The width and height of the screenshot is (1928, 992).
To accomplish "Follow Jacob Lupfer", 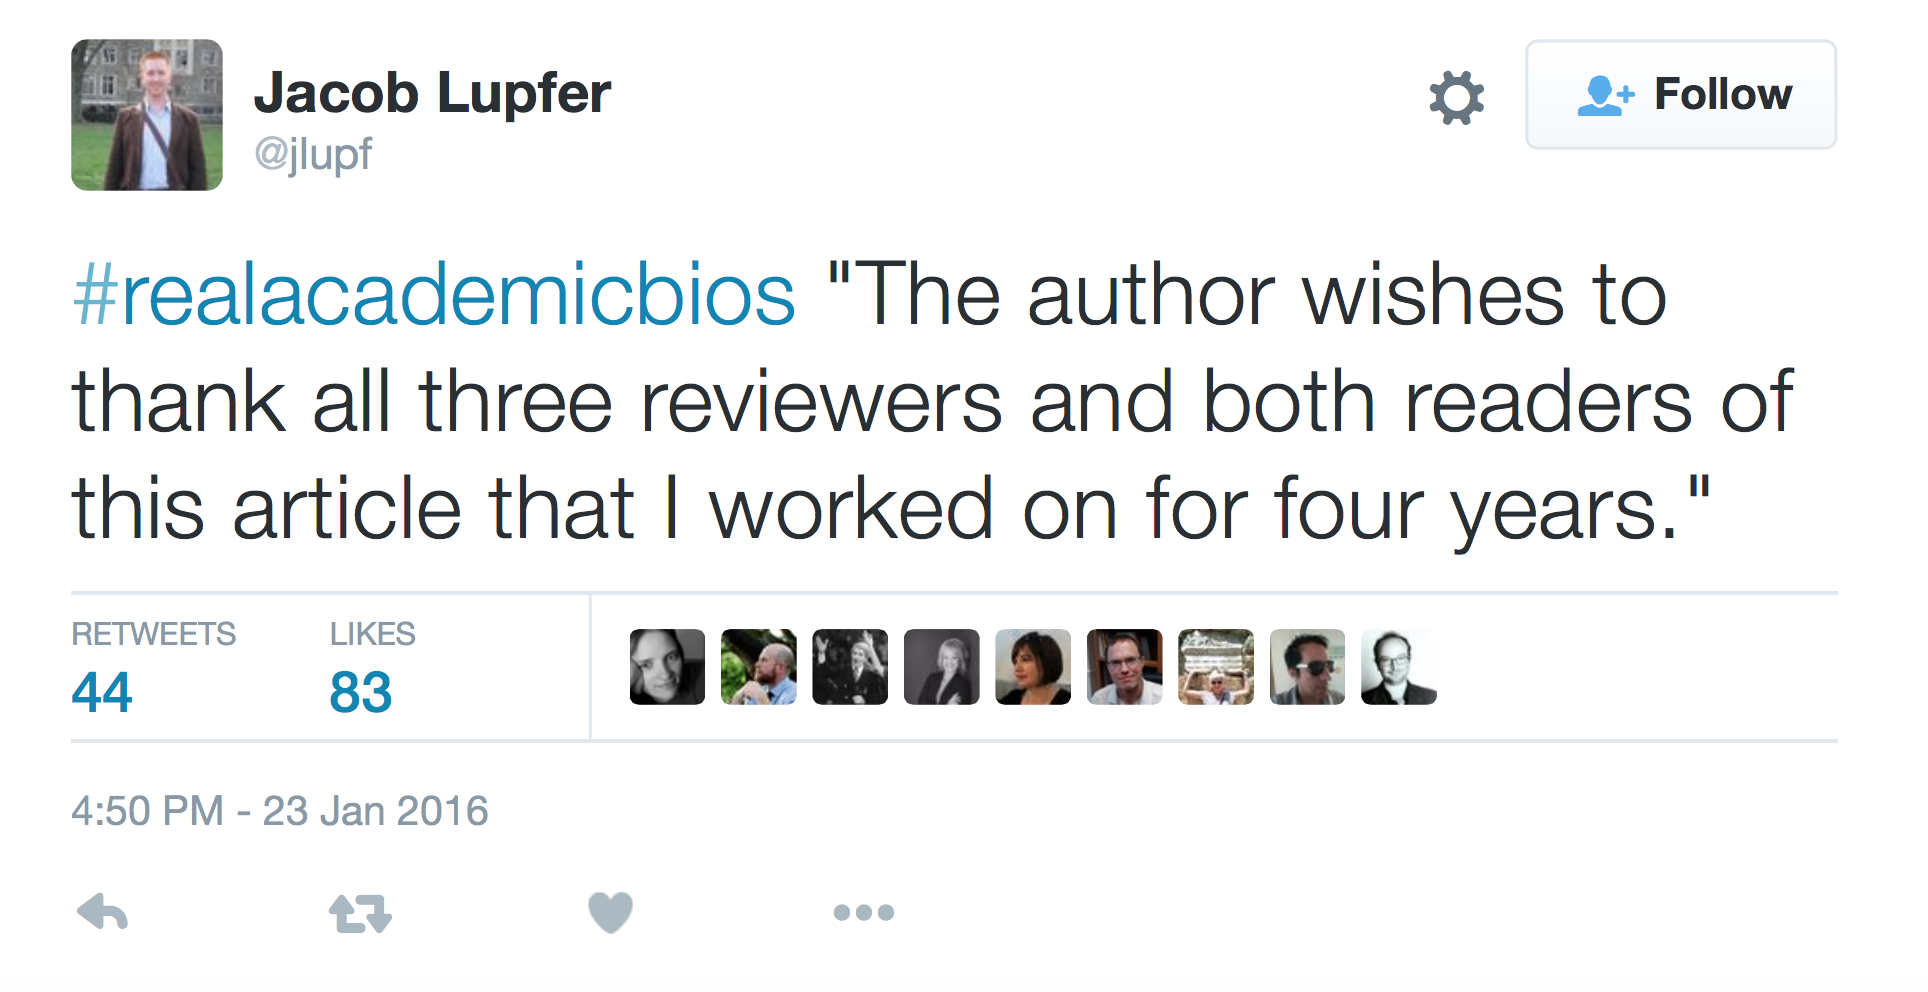I will pyautogui.click(x=1681, y=95).
